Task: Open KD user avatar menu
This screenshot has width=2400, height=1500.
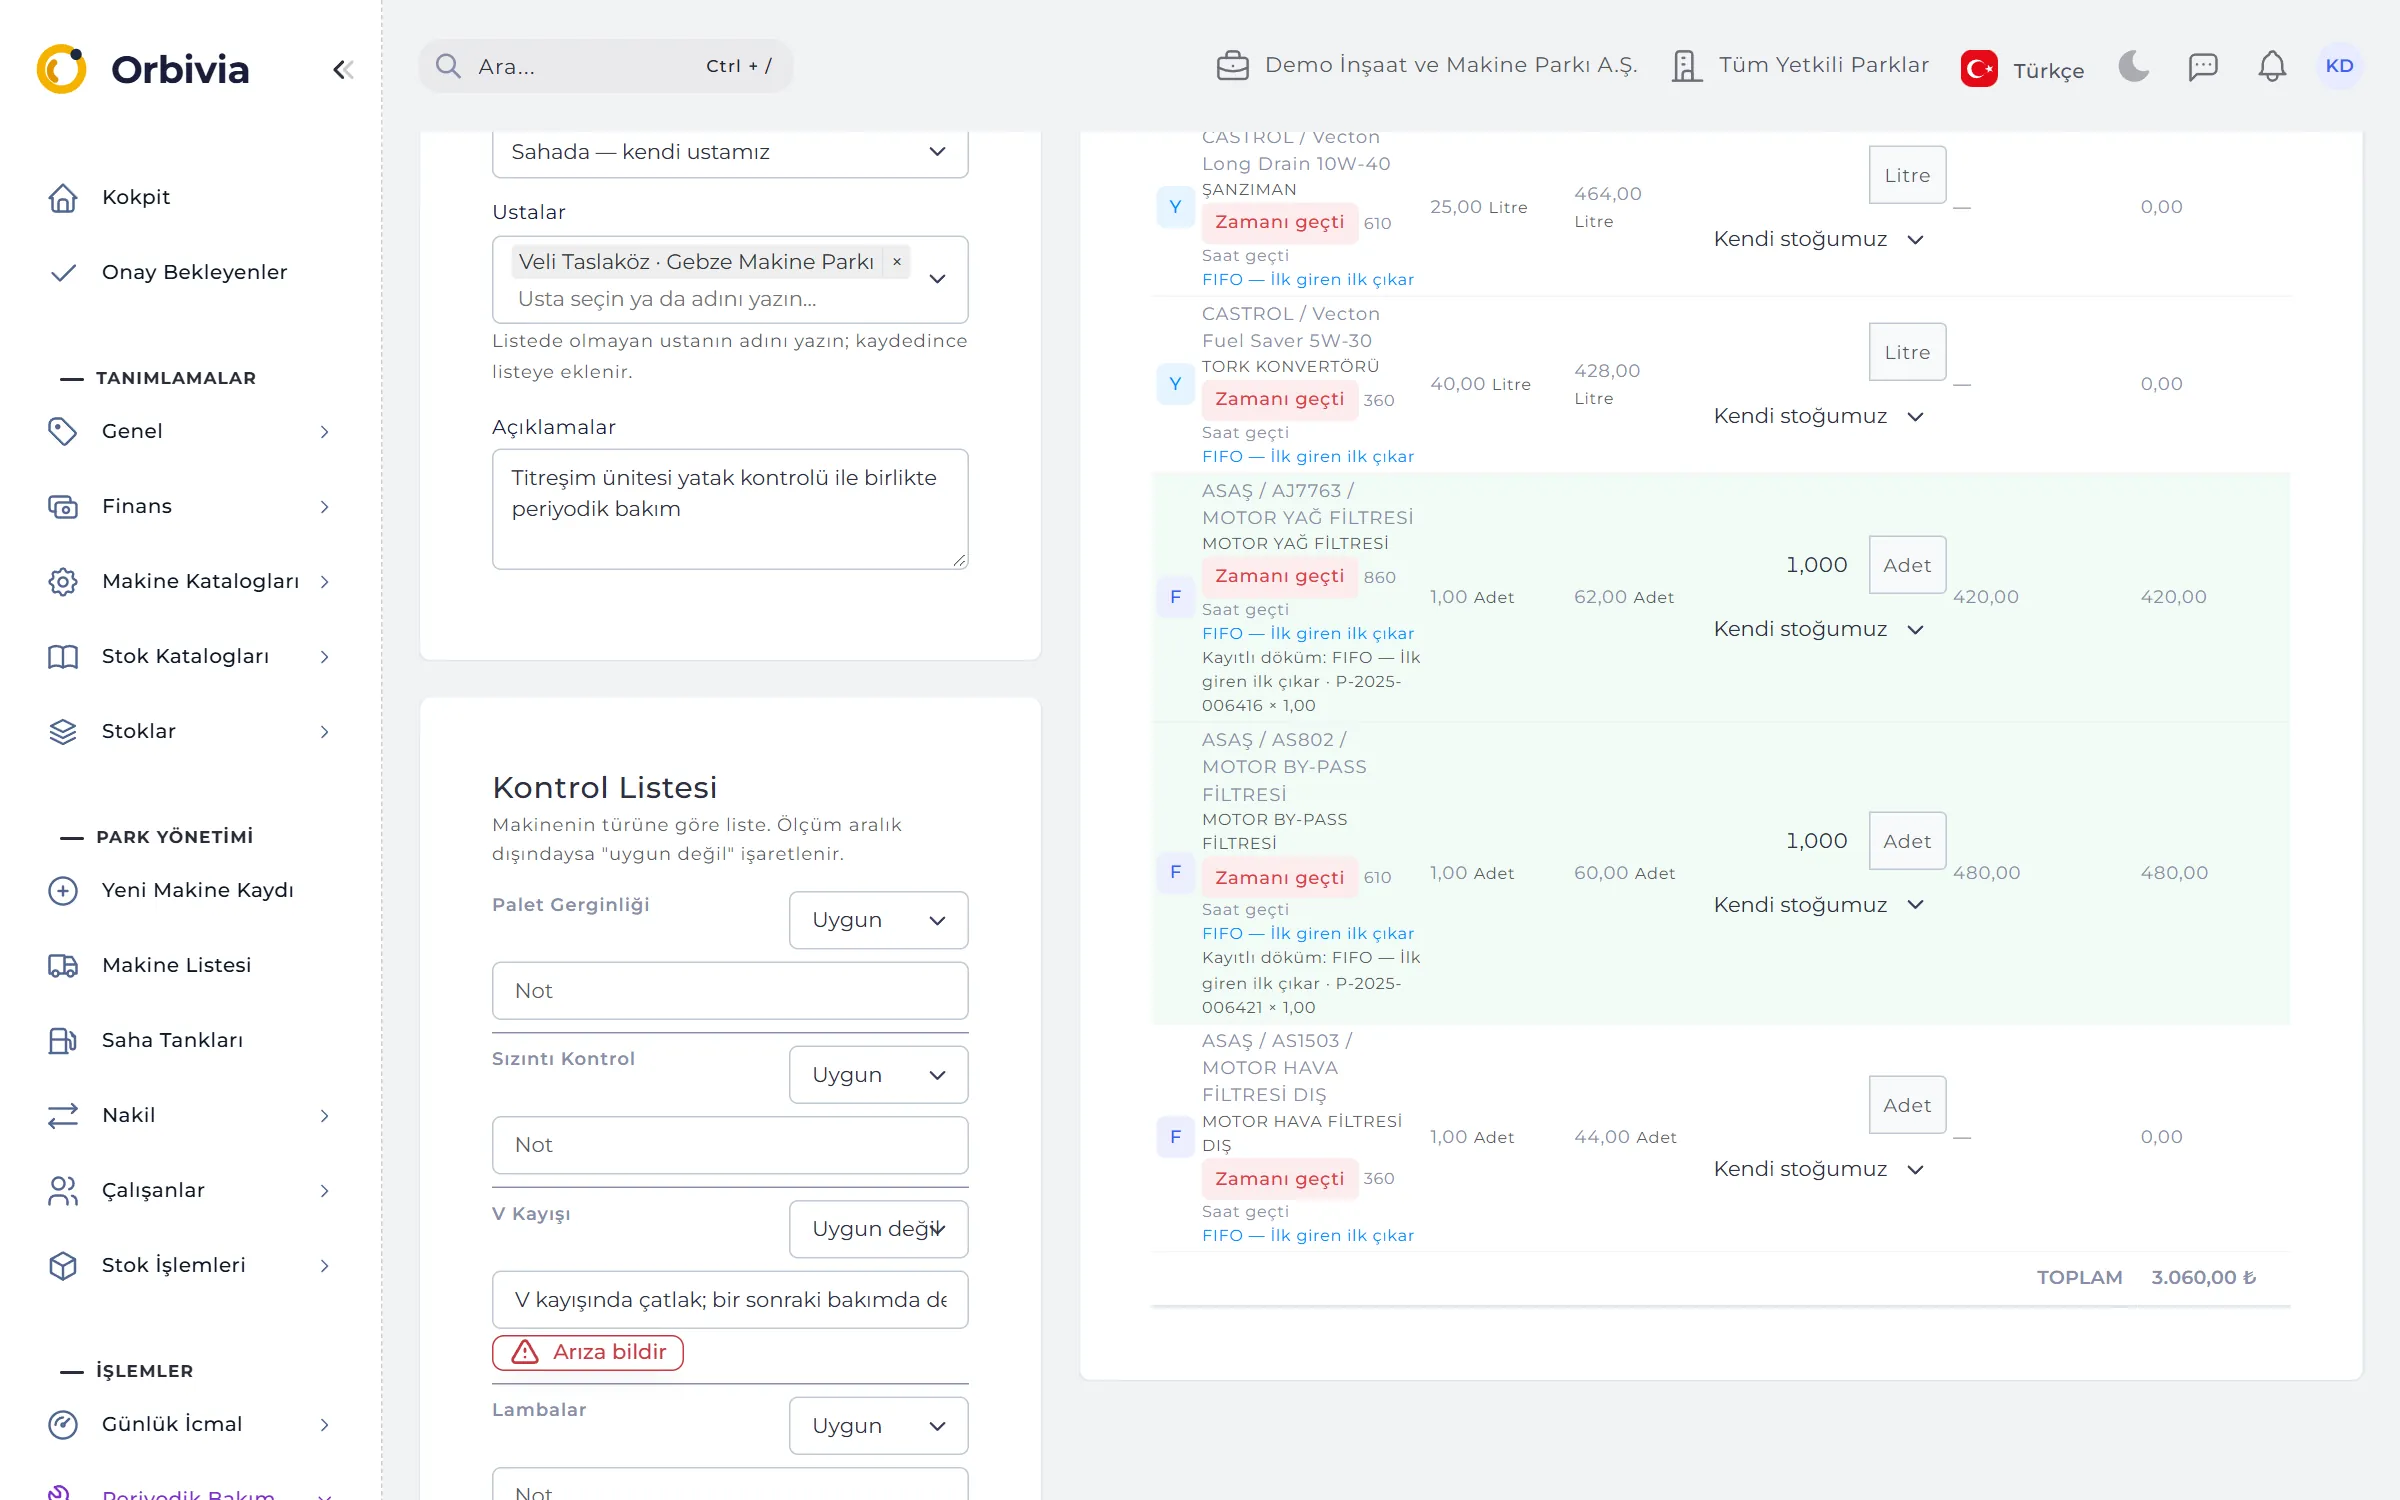Action: [2339, 66]
